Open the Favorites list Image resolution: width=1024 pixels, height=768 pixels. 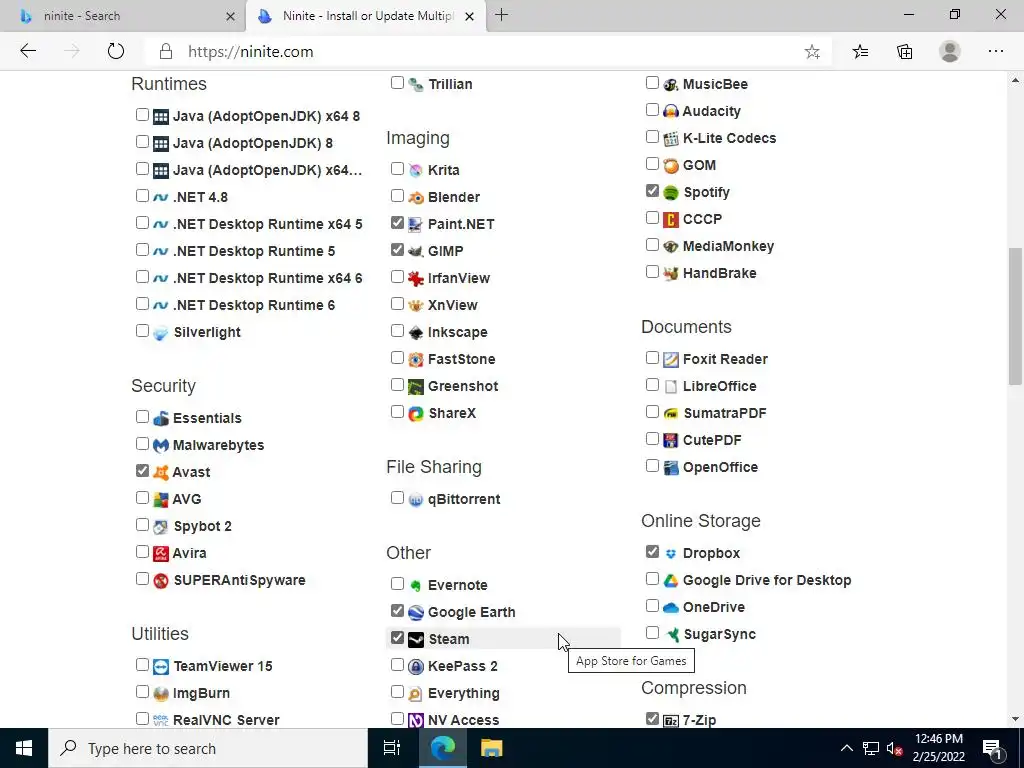tap(861, 52)
